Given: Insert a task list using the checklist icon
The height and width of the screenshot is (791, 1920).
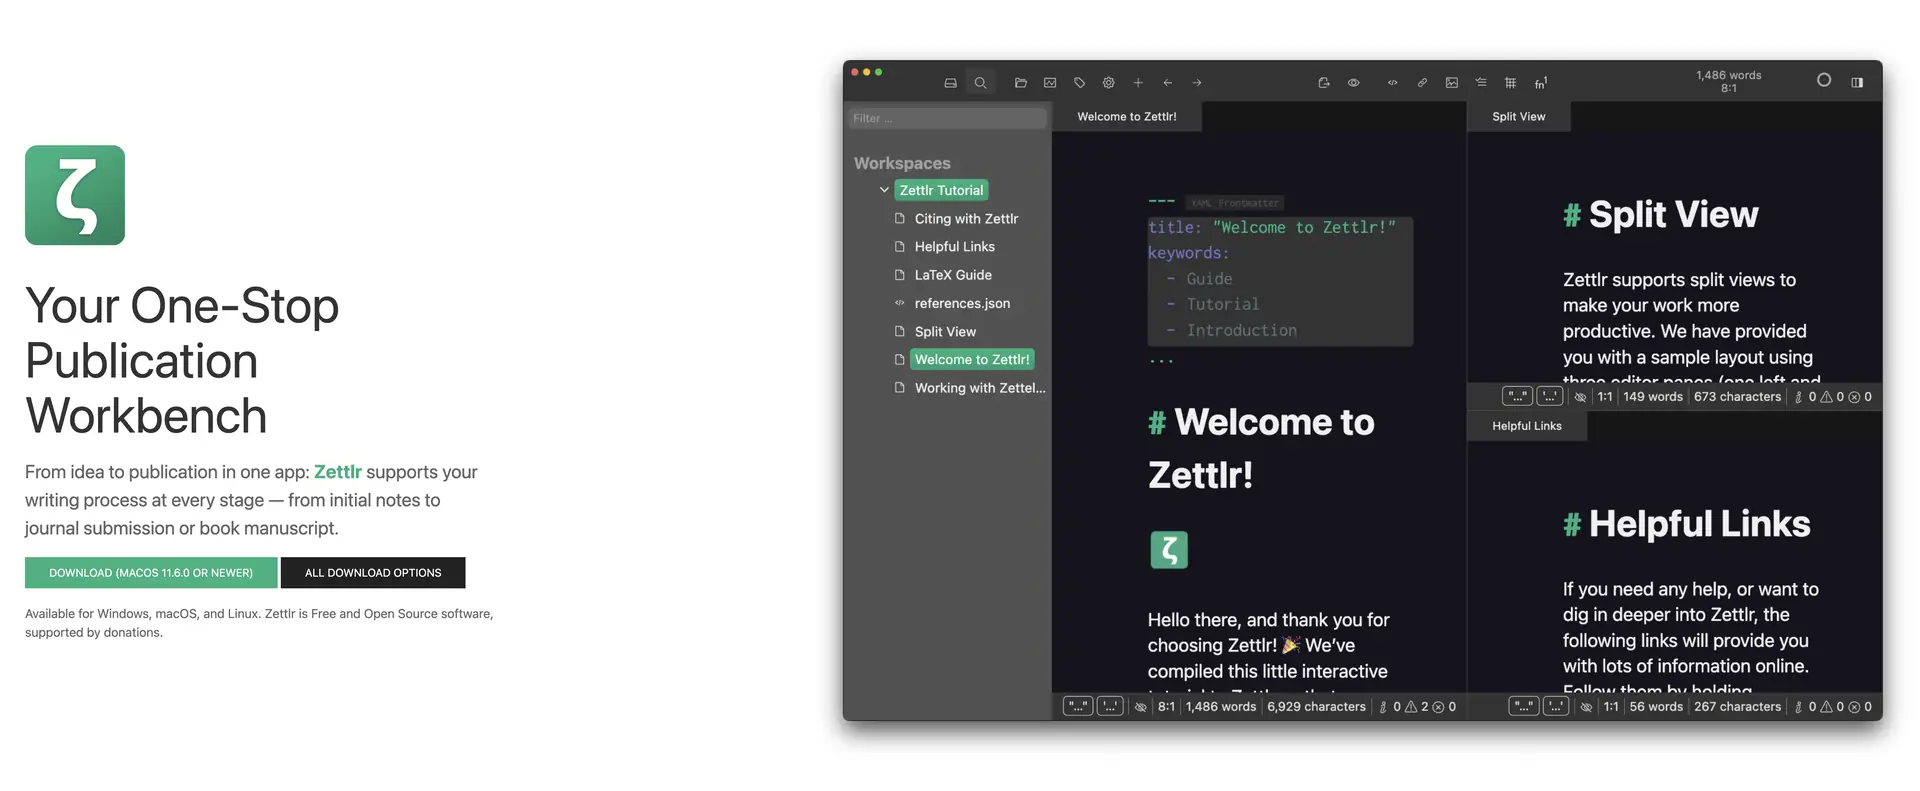Looking at the screenshot, I should tap(1481, 83).
